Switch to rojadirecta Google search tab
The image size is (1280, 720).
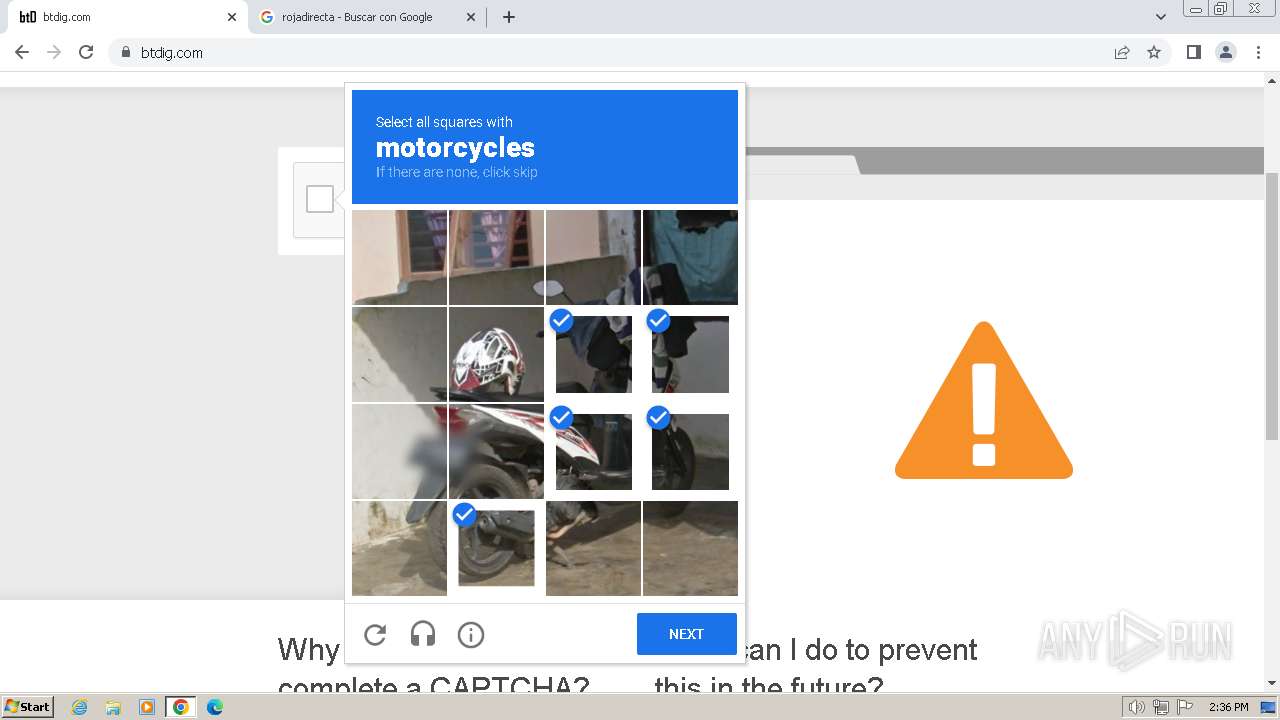[366, 17]
